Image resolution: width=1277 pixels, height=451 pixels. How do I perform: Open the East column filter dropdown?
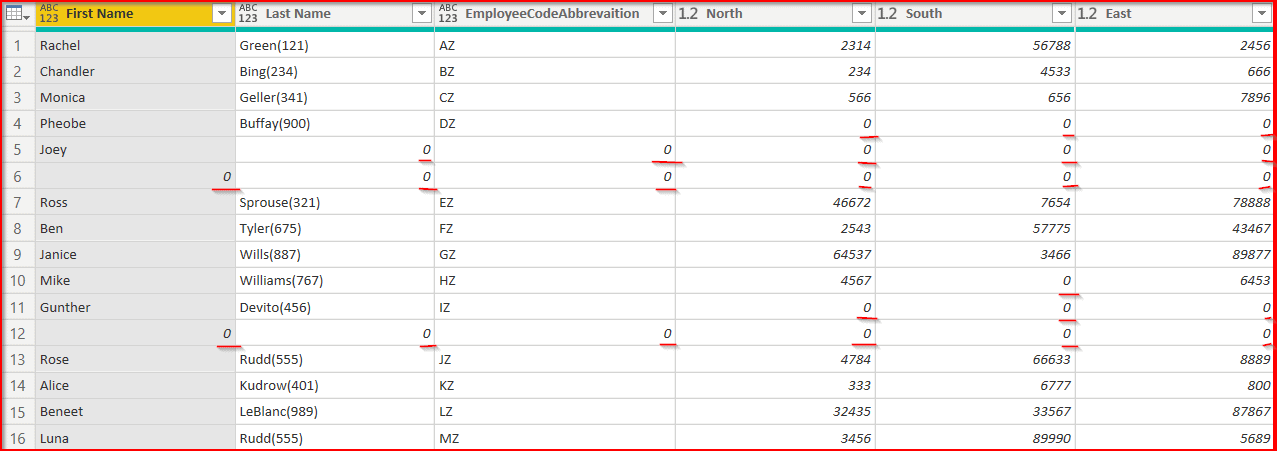point(1260,14)
